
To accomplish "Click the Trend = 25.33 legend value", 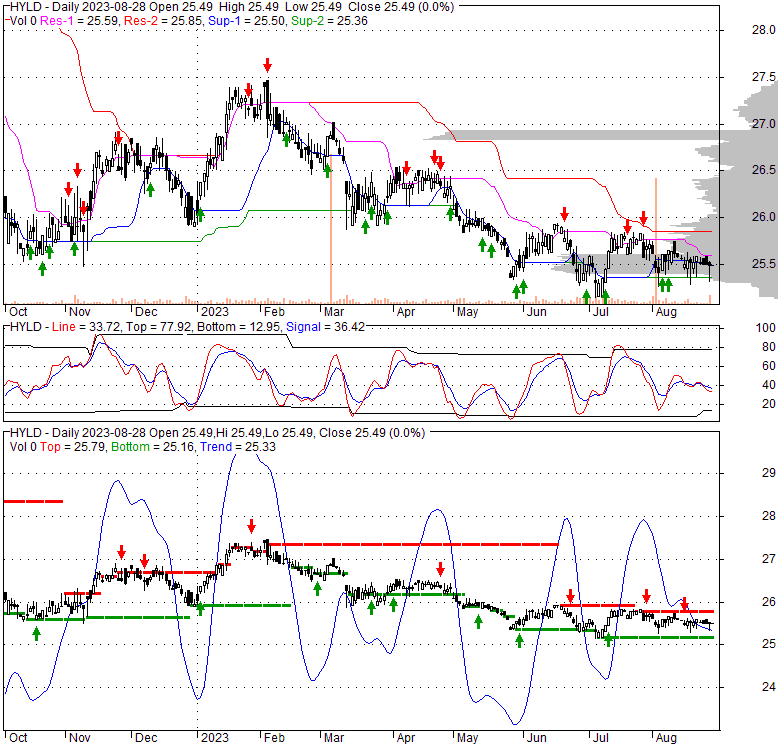I will click(238, 447).
